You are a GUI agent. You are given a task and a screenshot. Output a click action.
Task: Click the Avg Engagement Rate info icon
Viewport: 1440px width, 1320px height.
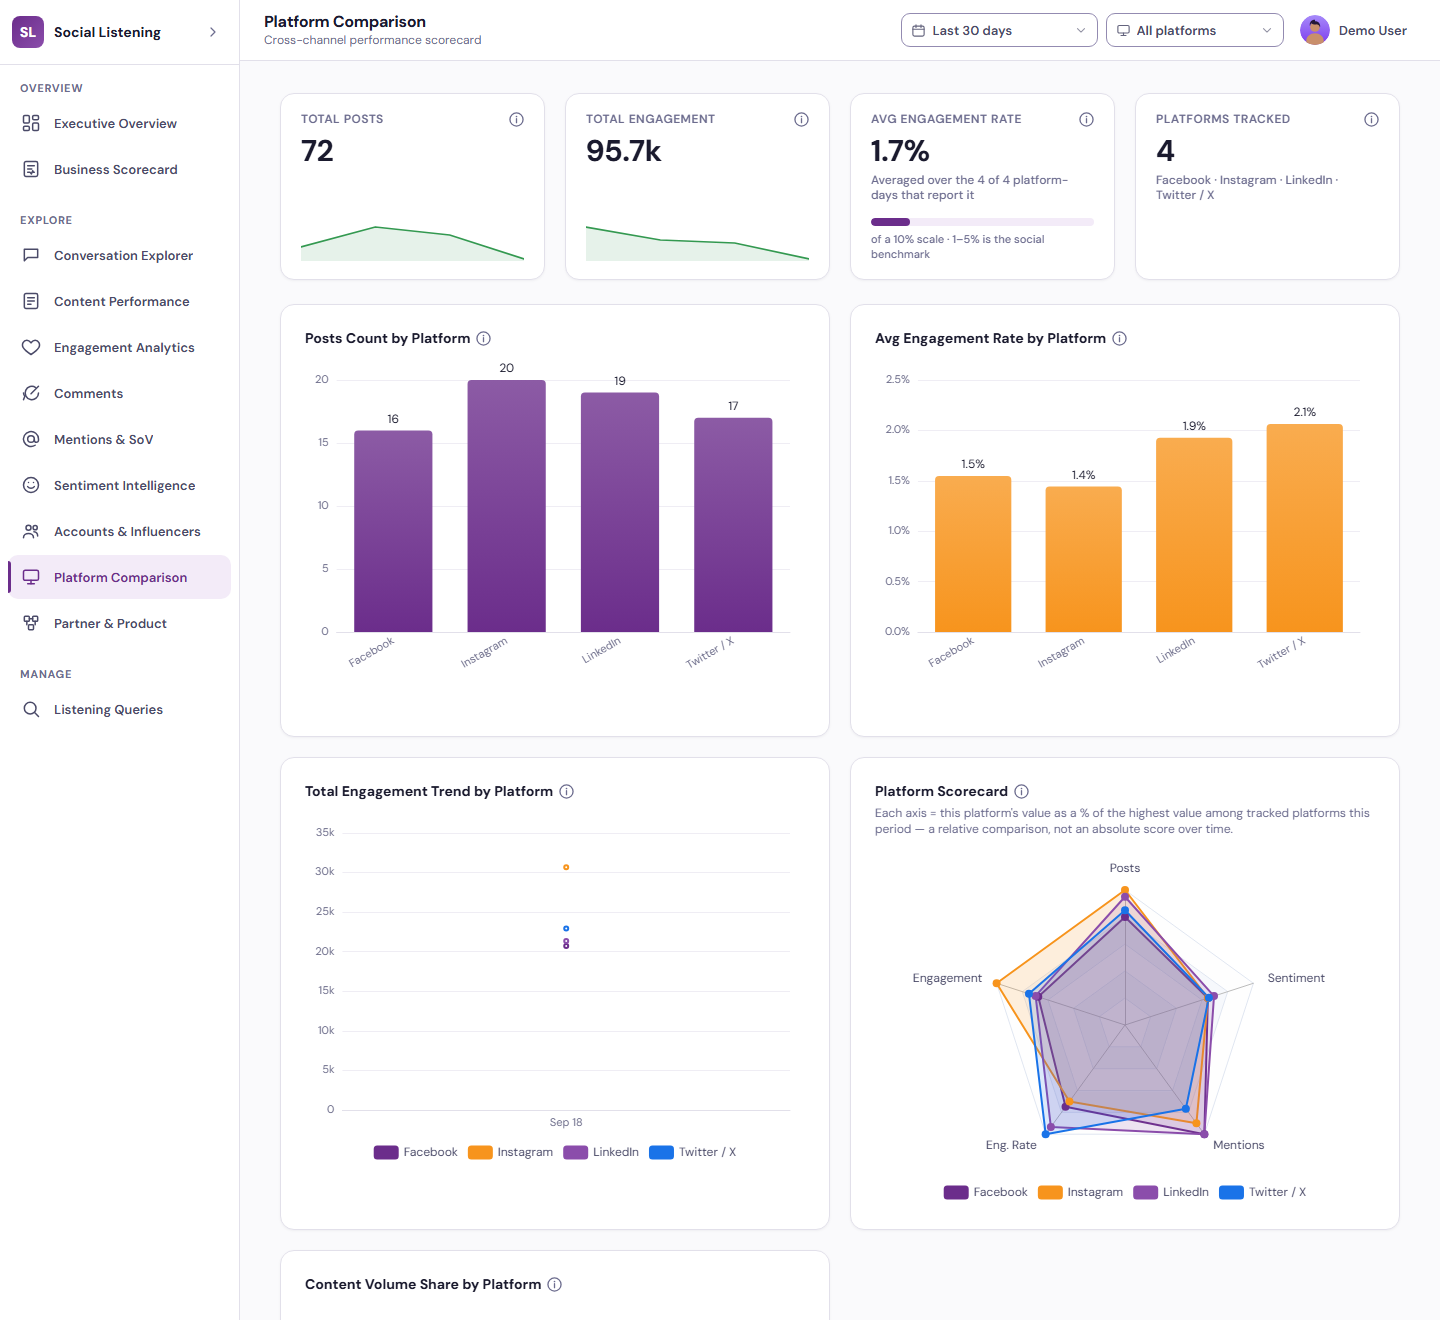pyautogui.click(x=1086, y=119)
